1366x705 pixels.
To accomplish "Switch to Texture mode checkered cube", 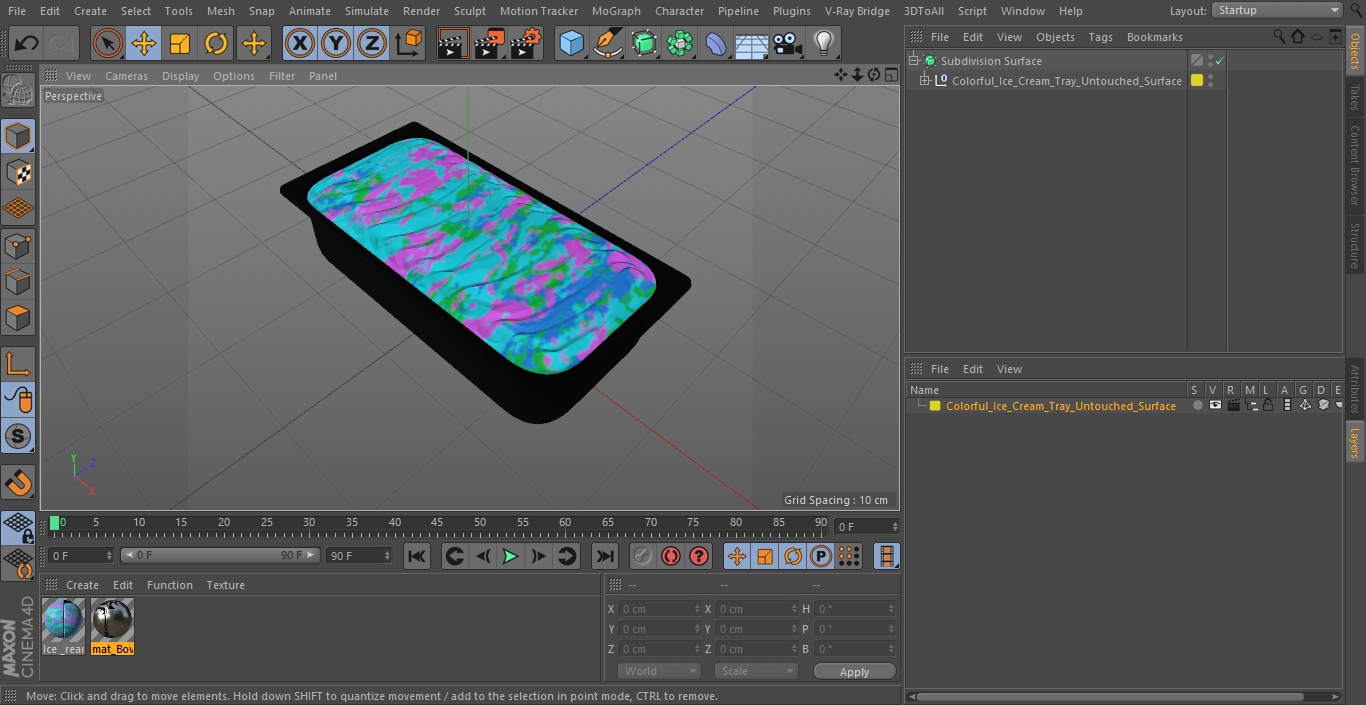I will (18, 173).
